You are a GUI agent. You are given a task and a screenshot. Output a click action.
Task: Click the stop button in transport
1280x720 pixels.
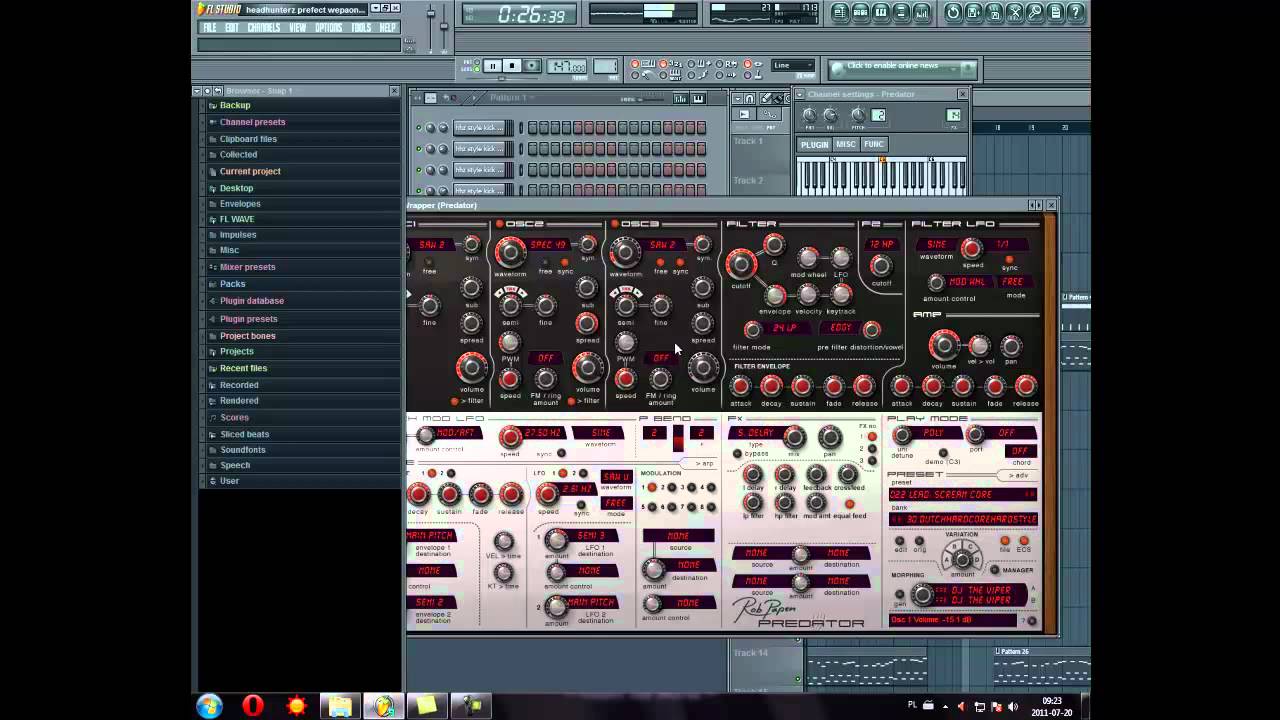click(x=511, y=66)
